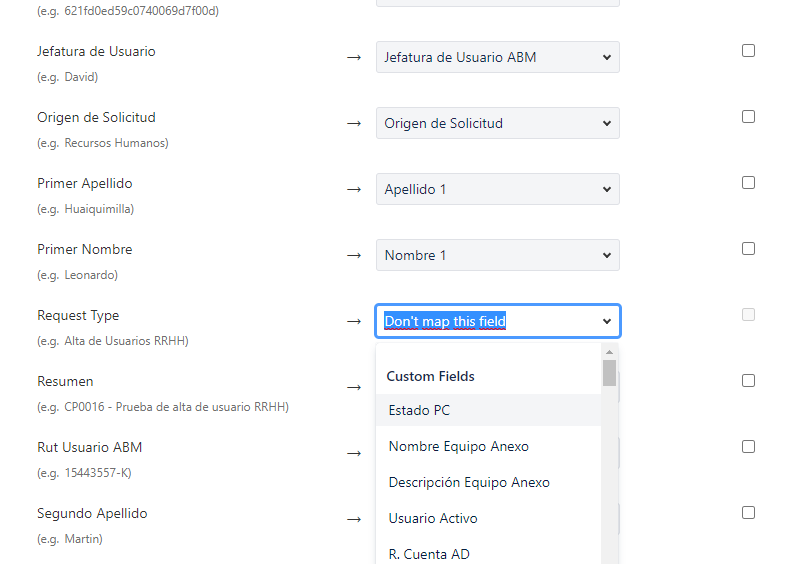Select 'Estado PC' from the list
This screenshot has width=787, height=564.
point(488,410)
